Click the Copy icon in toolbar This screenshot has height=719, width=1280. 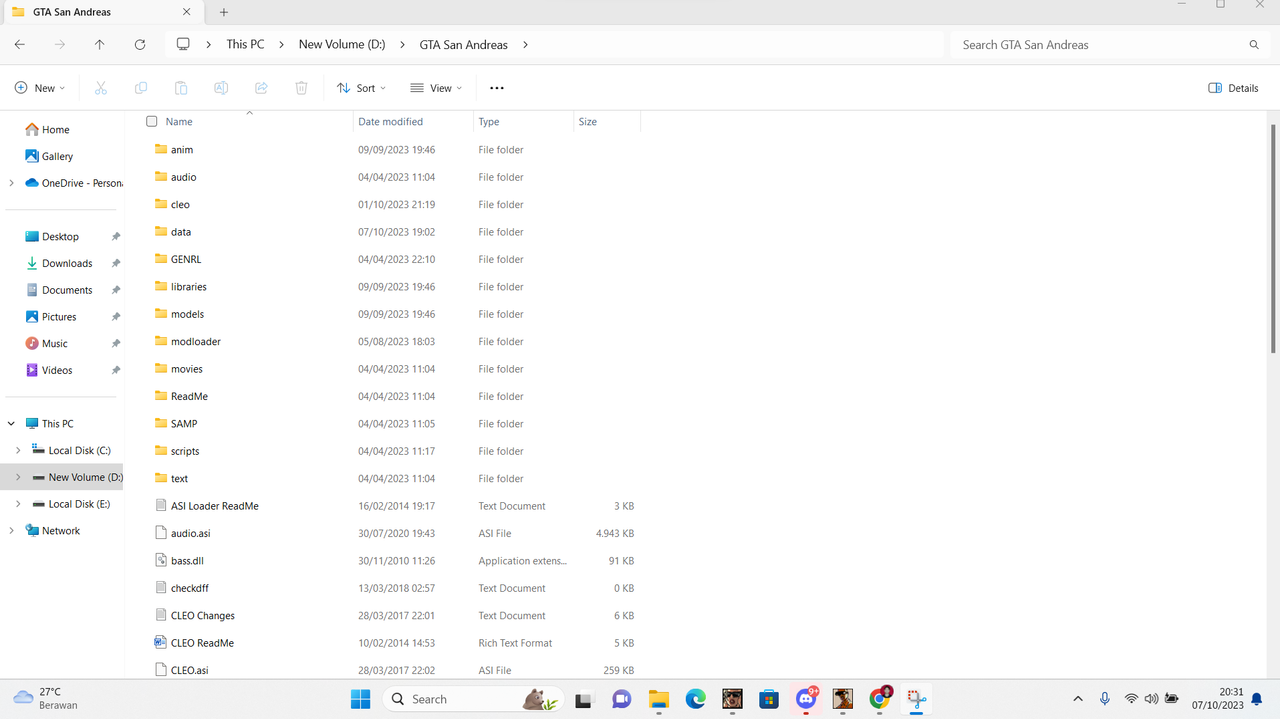tap(141, 88)
